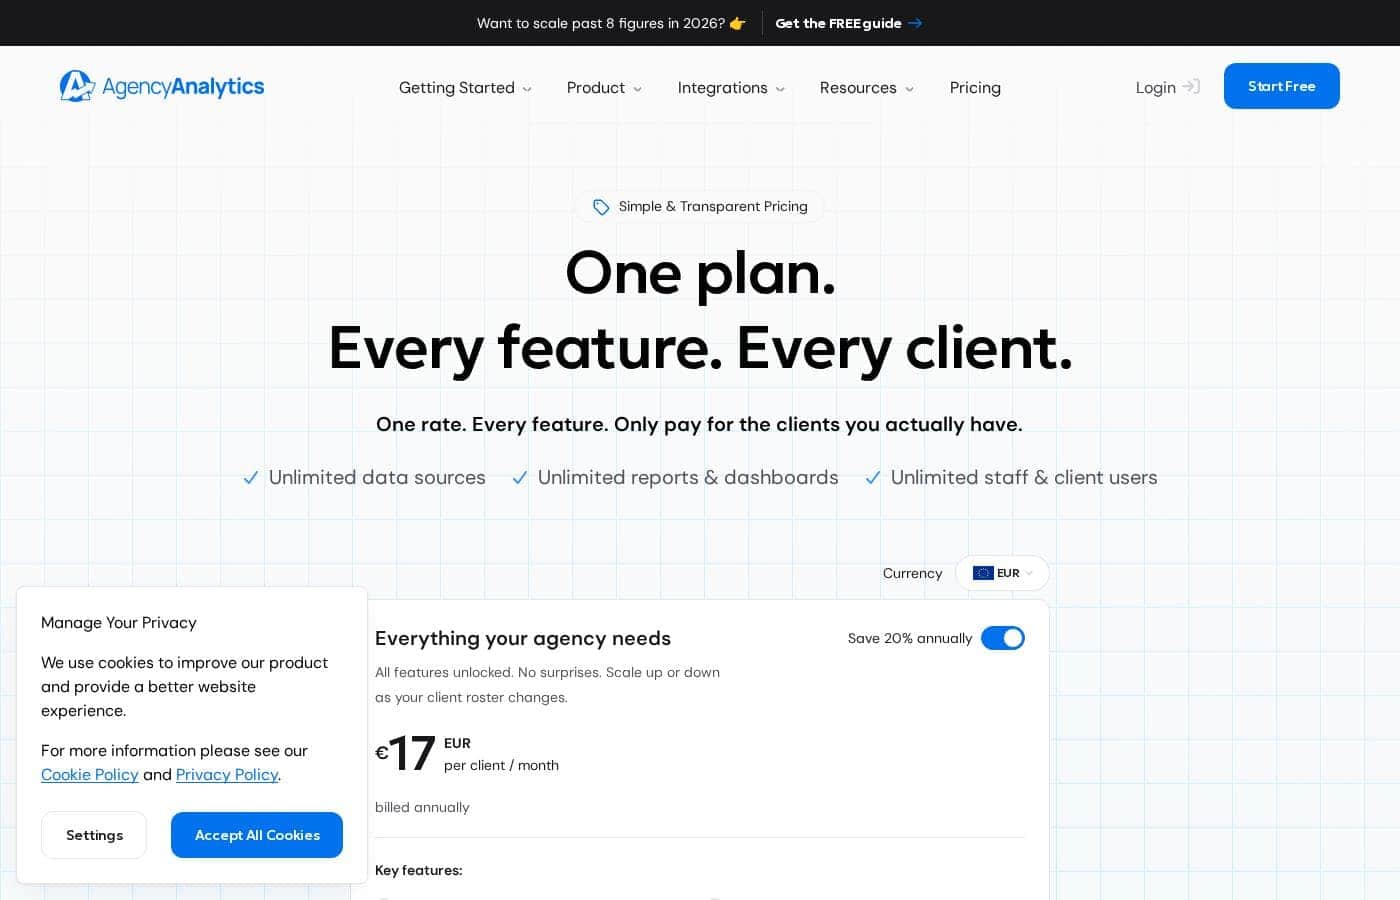Click the €17 price value

(x=405, y=753)
